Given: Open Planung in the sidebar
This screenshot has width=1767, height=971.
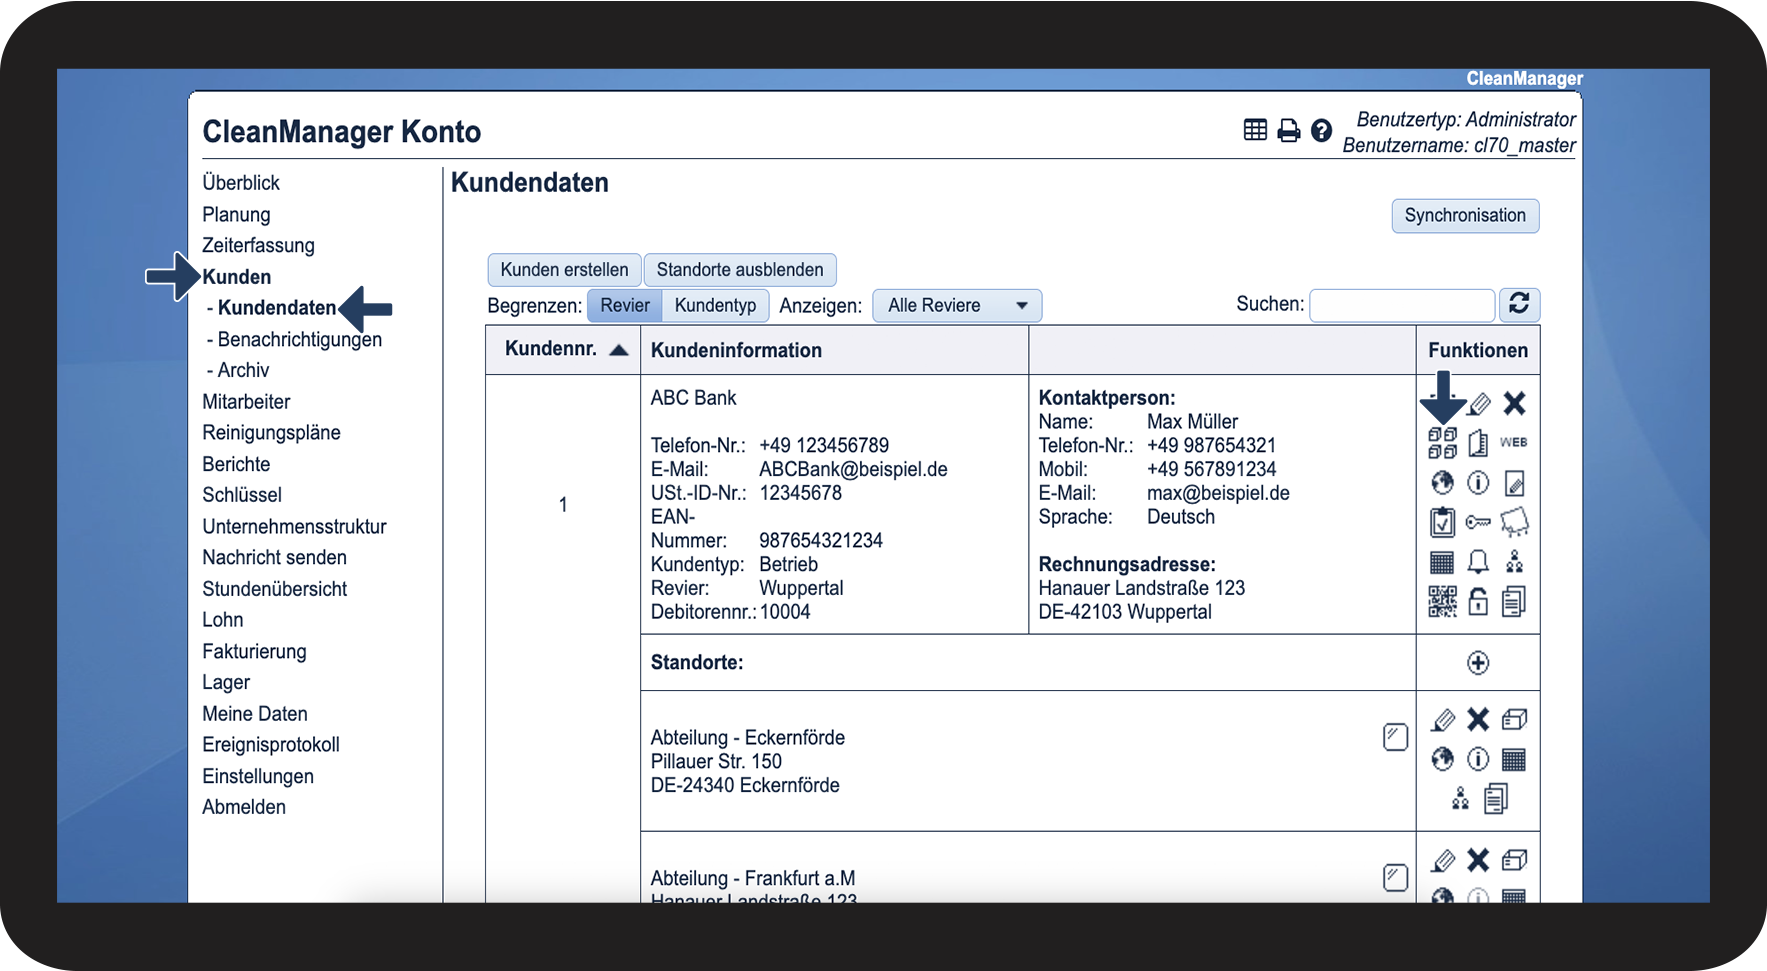Looking at the screenshot, I should pos(236,214).
